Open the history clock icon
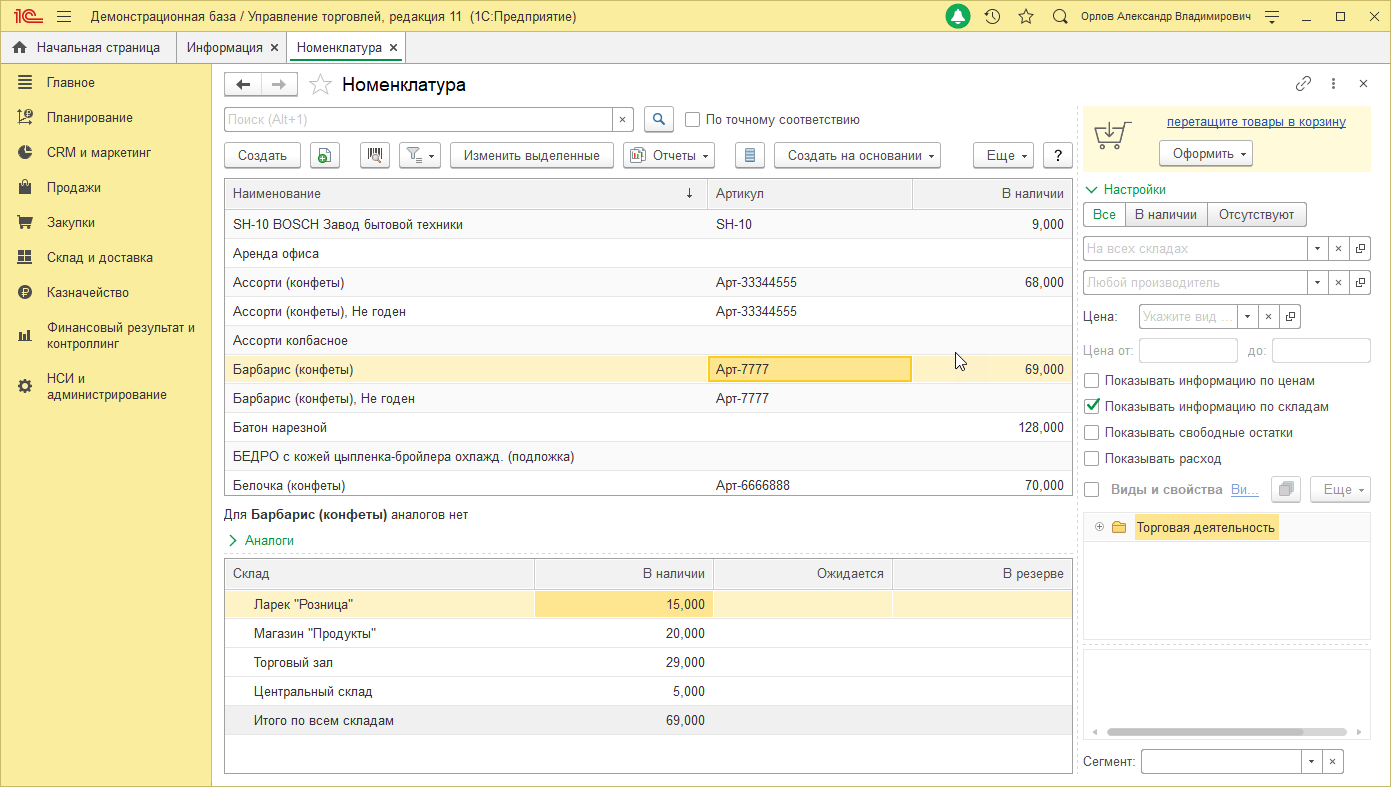The height and width of the screenshot is (787, 1391). point(992,17)
